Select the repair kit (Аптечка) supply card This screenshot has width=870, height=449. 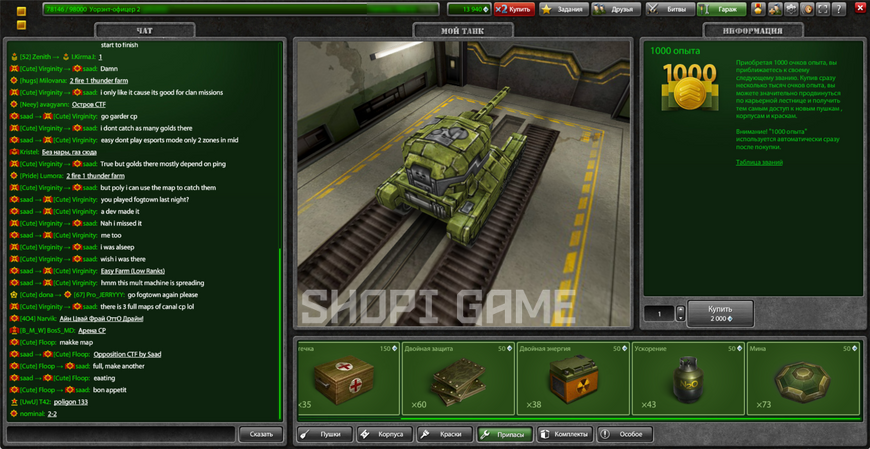pyautogui.click(x=348, y=379)
